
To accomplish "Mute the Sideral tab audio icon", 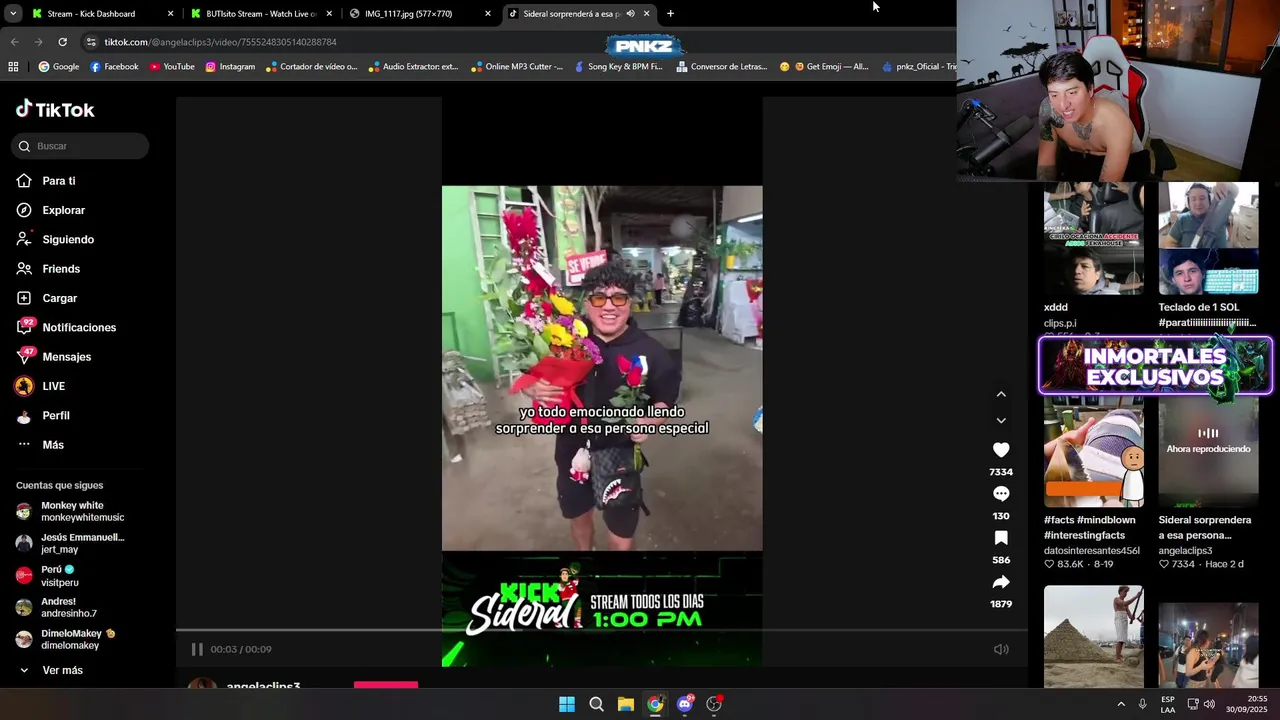I will click(630, 14).
